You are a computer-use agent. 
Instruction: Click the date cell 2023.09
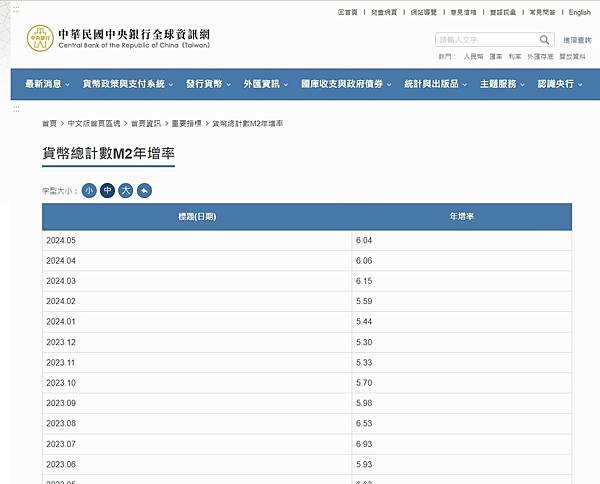(x=197, y=403)
